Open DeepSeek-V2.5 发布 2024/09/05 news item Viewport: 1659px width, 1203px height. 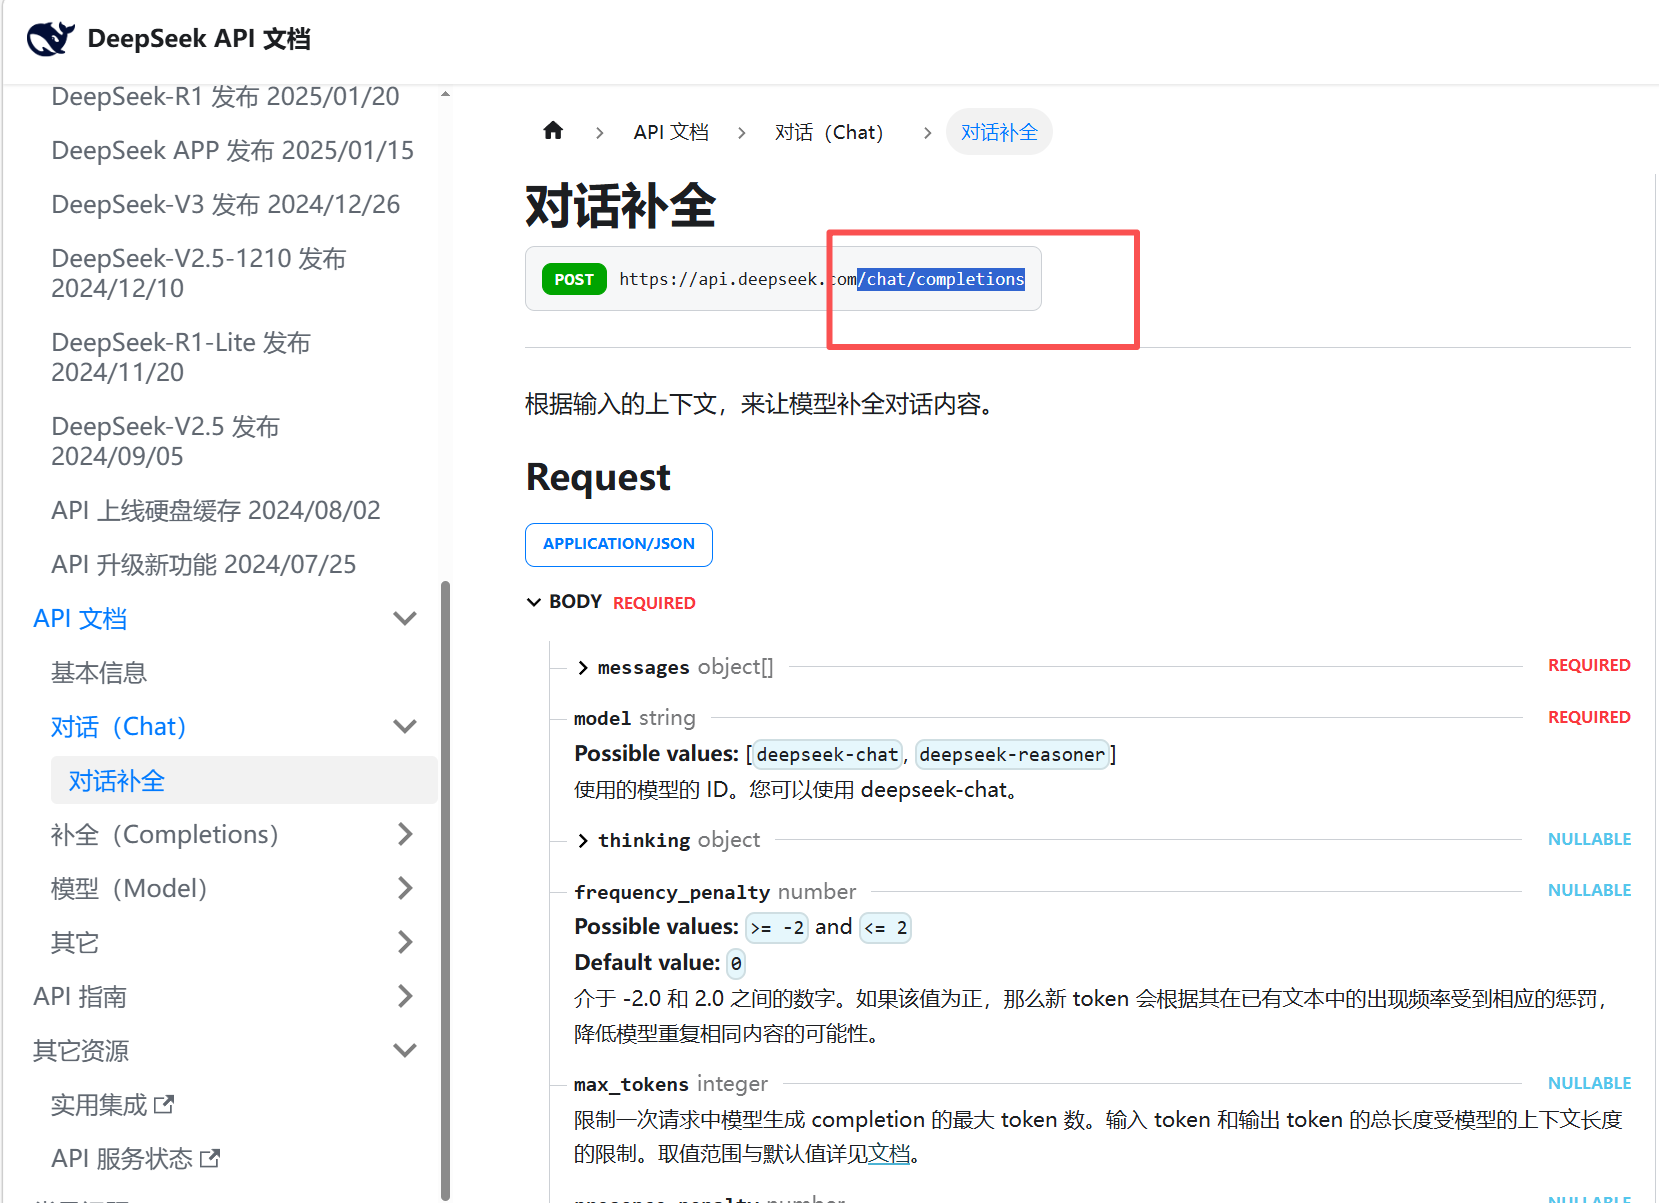[165, 441]
